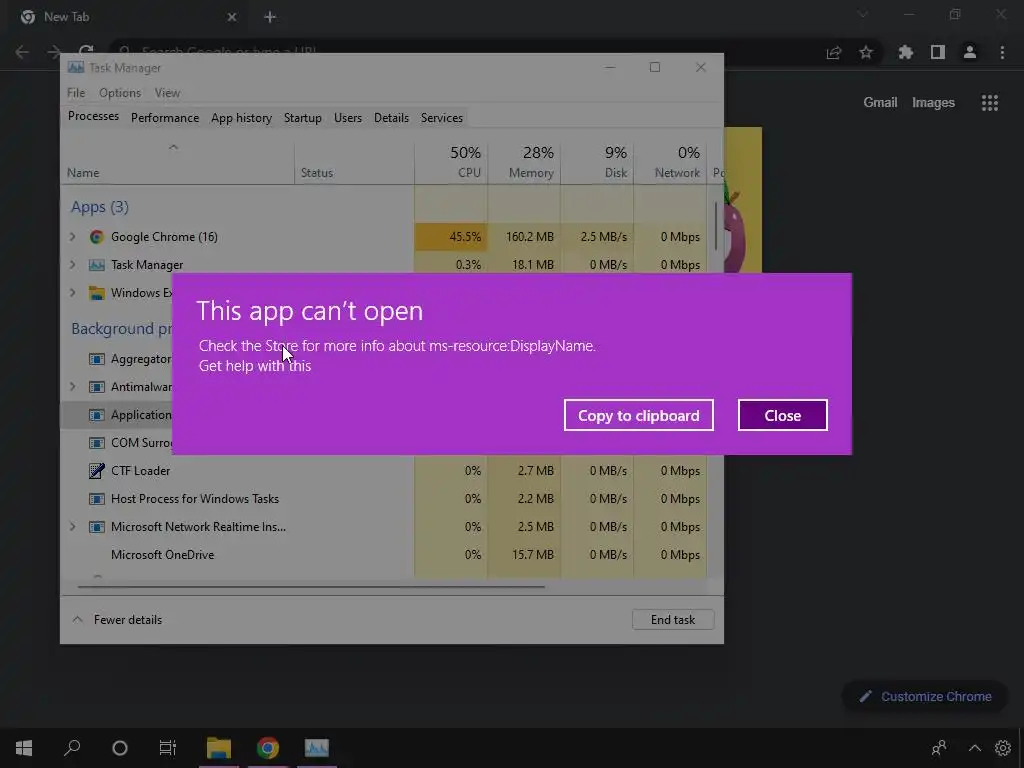
Task: Sort by Network column header
Action: [671, 162]
